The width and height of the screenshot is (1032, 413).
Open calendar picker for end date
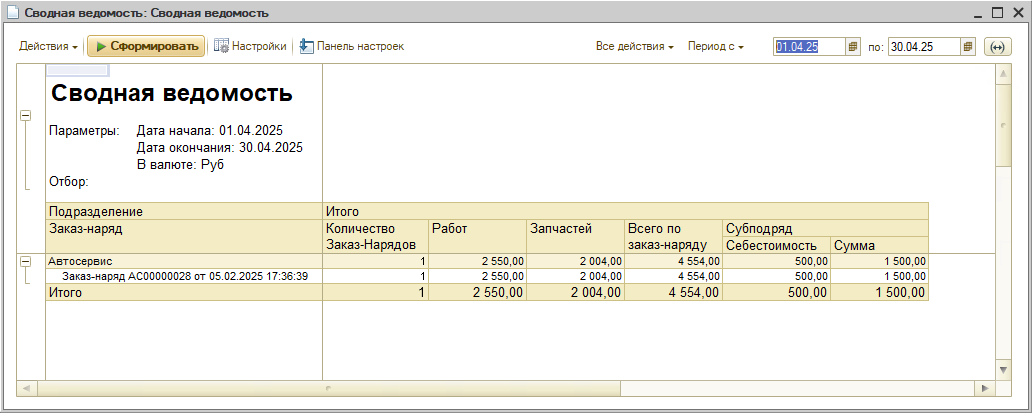[x=968, y=47]
